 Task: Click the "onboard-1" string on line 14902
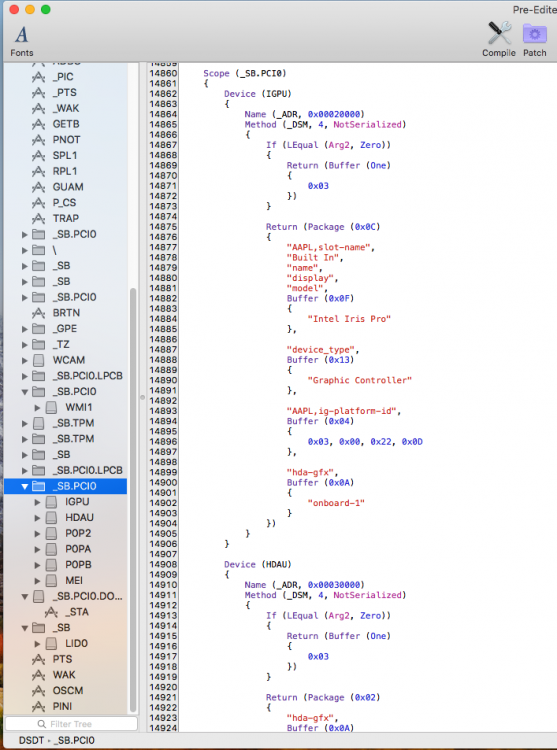click(336, 503)
